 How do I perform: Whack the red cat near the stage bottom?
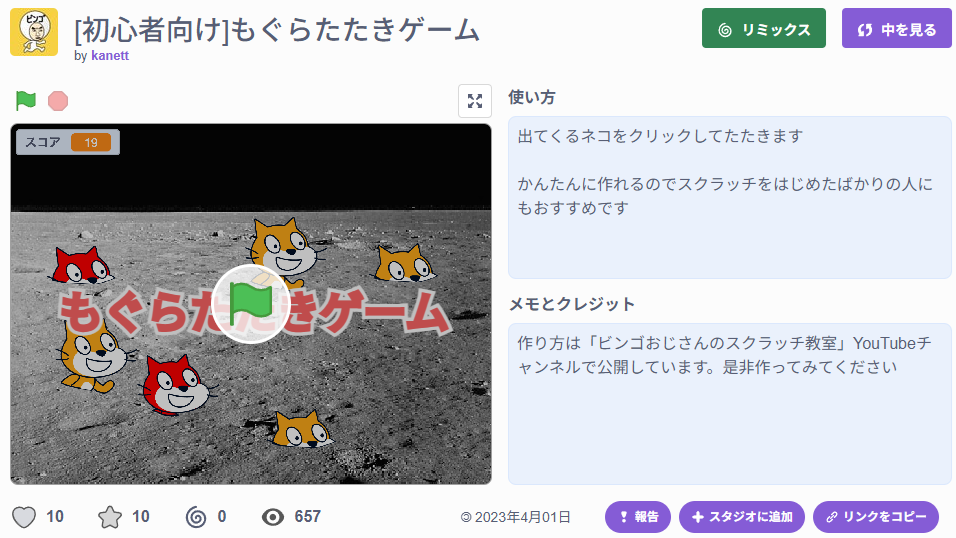[x=175, y=386]
